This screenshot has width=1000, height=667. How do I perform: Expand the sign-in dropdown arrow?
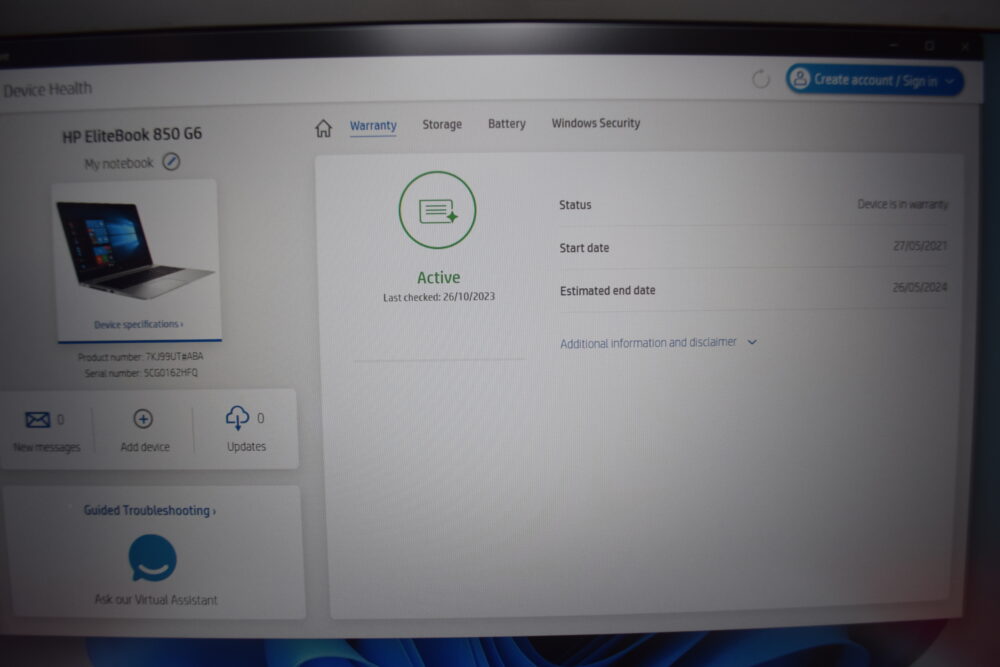click(950, 82)
